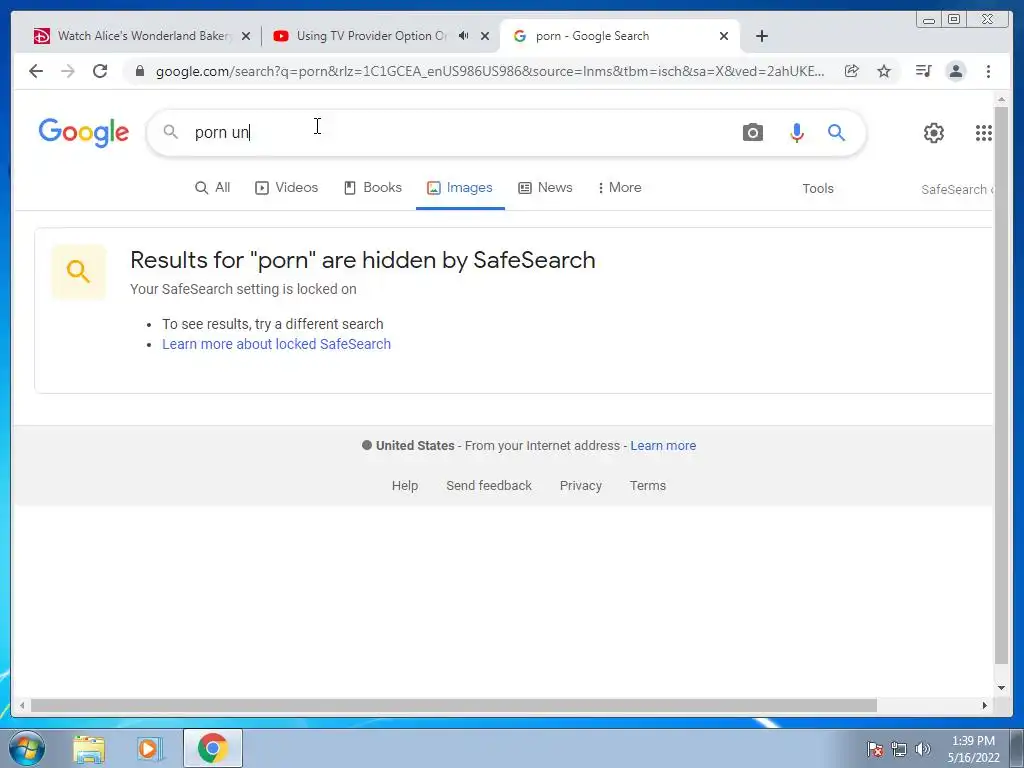Expand the More search options menu
This screenshot has height=768, width=1024.
(620, 187)
